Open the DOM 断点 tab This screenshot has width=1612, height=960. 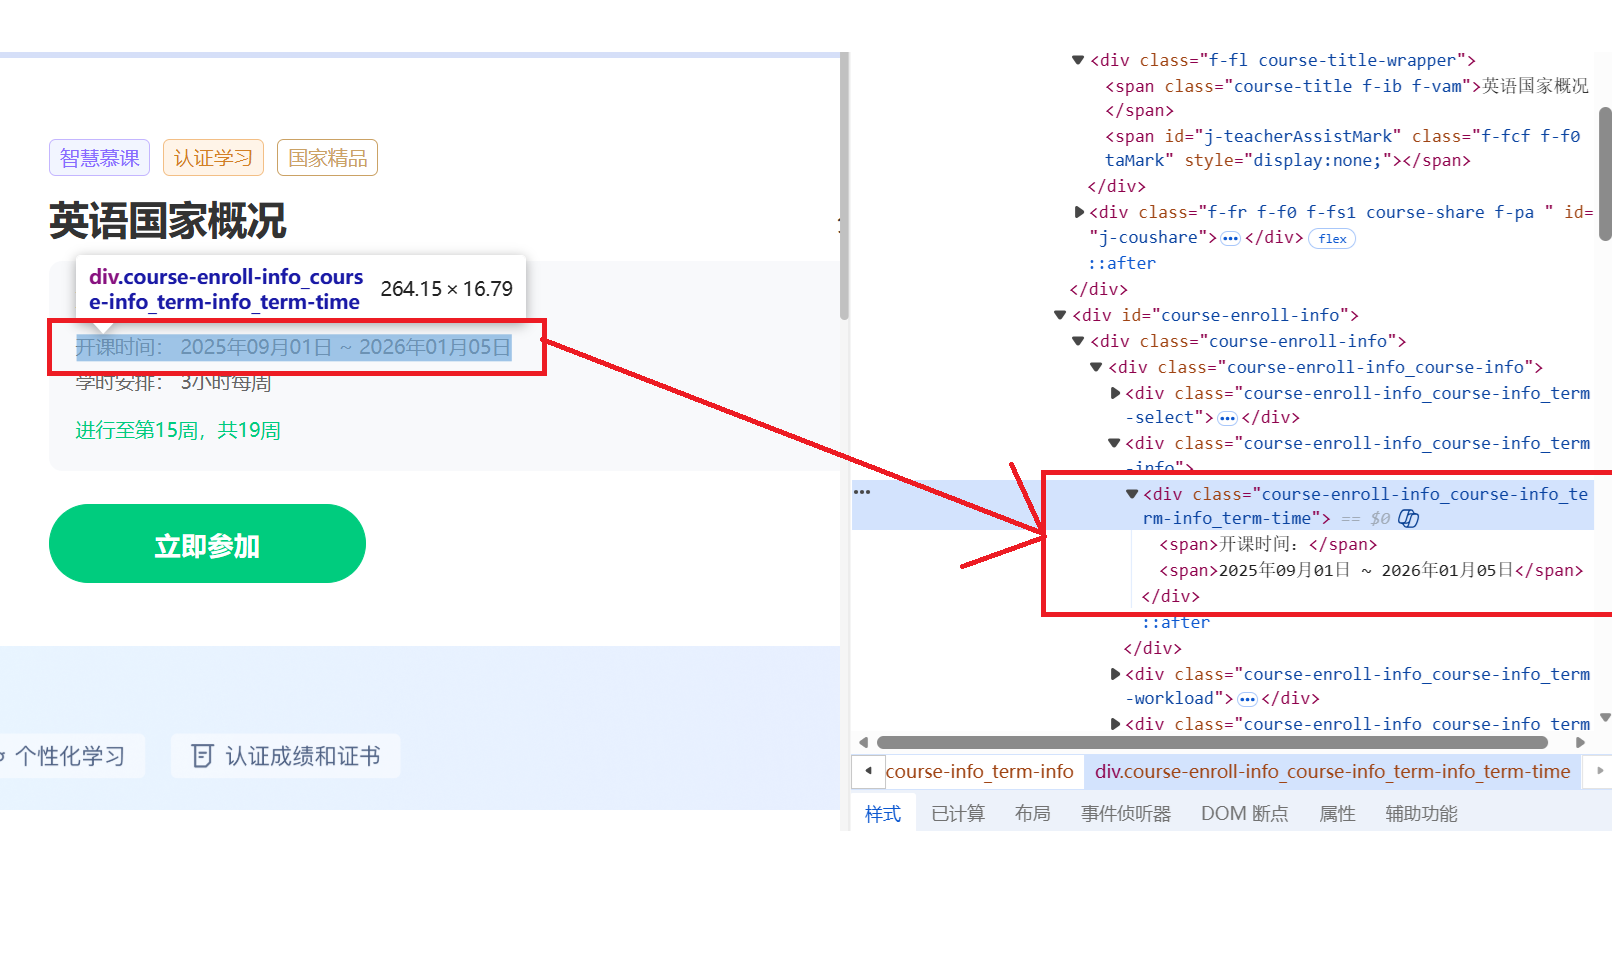[x=1245, y=813]
